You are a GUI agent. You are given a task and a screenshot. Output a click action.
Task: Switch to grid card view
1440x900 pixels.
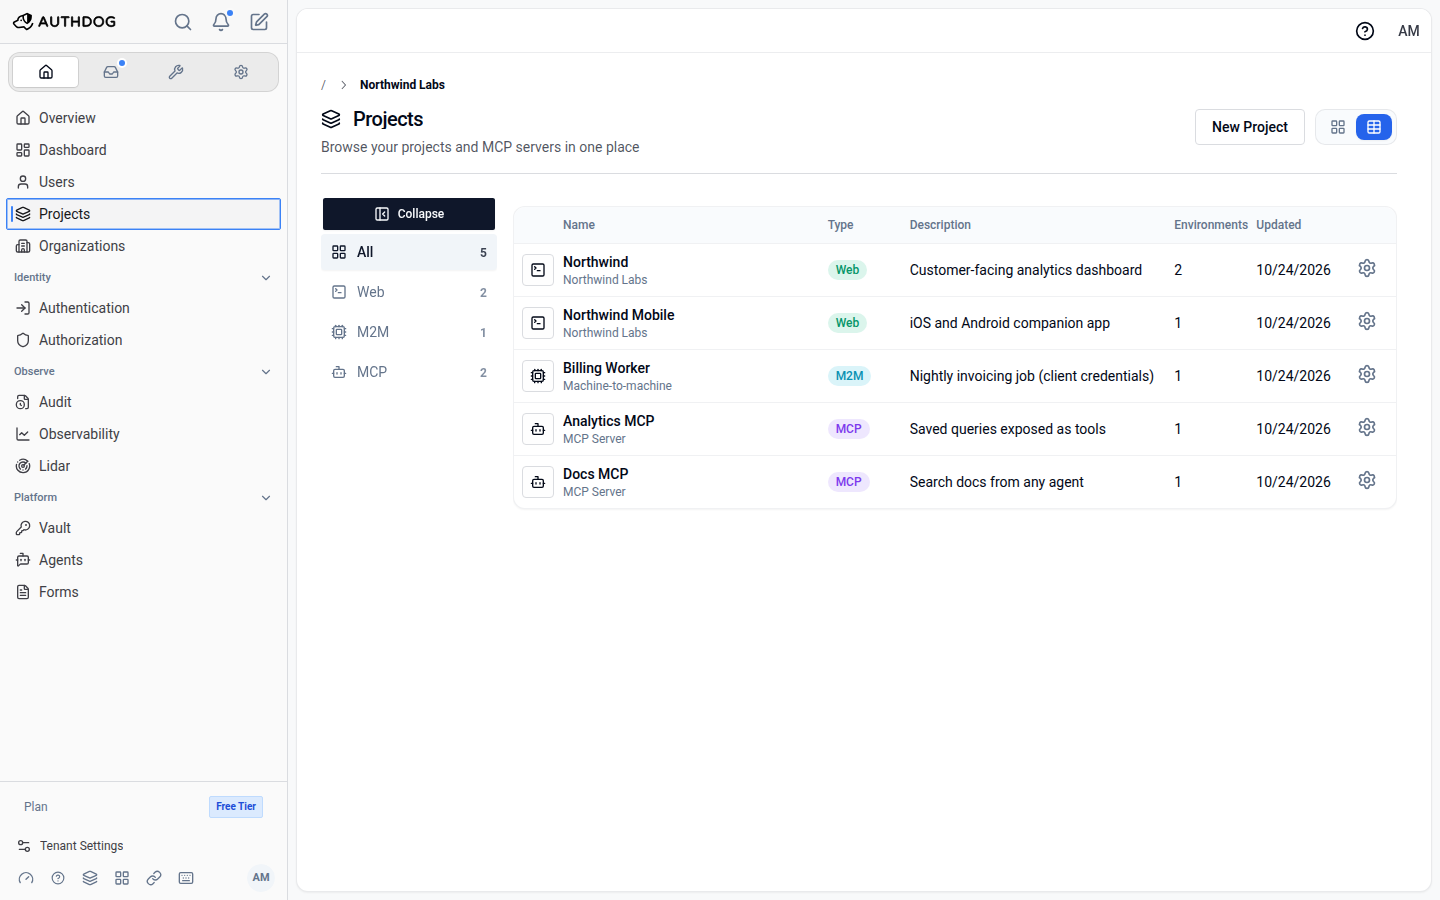1338,127
